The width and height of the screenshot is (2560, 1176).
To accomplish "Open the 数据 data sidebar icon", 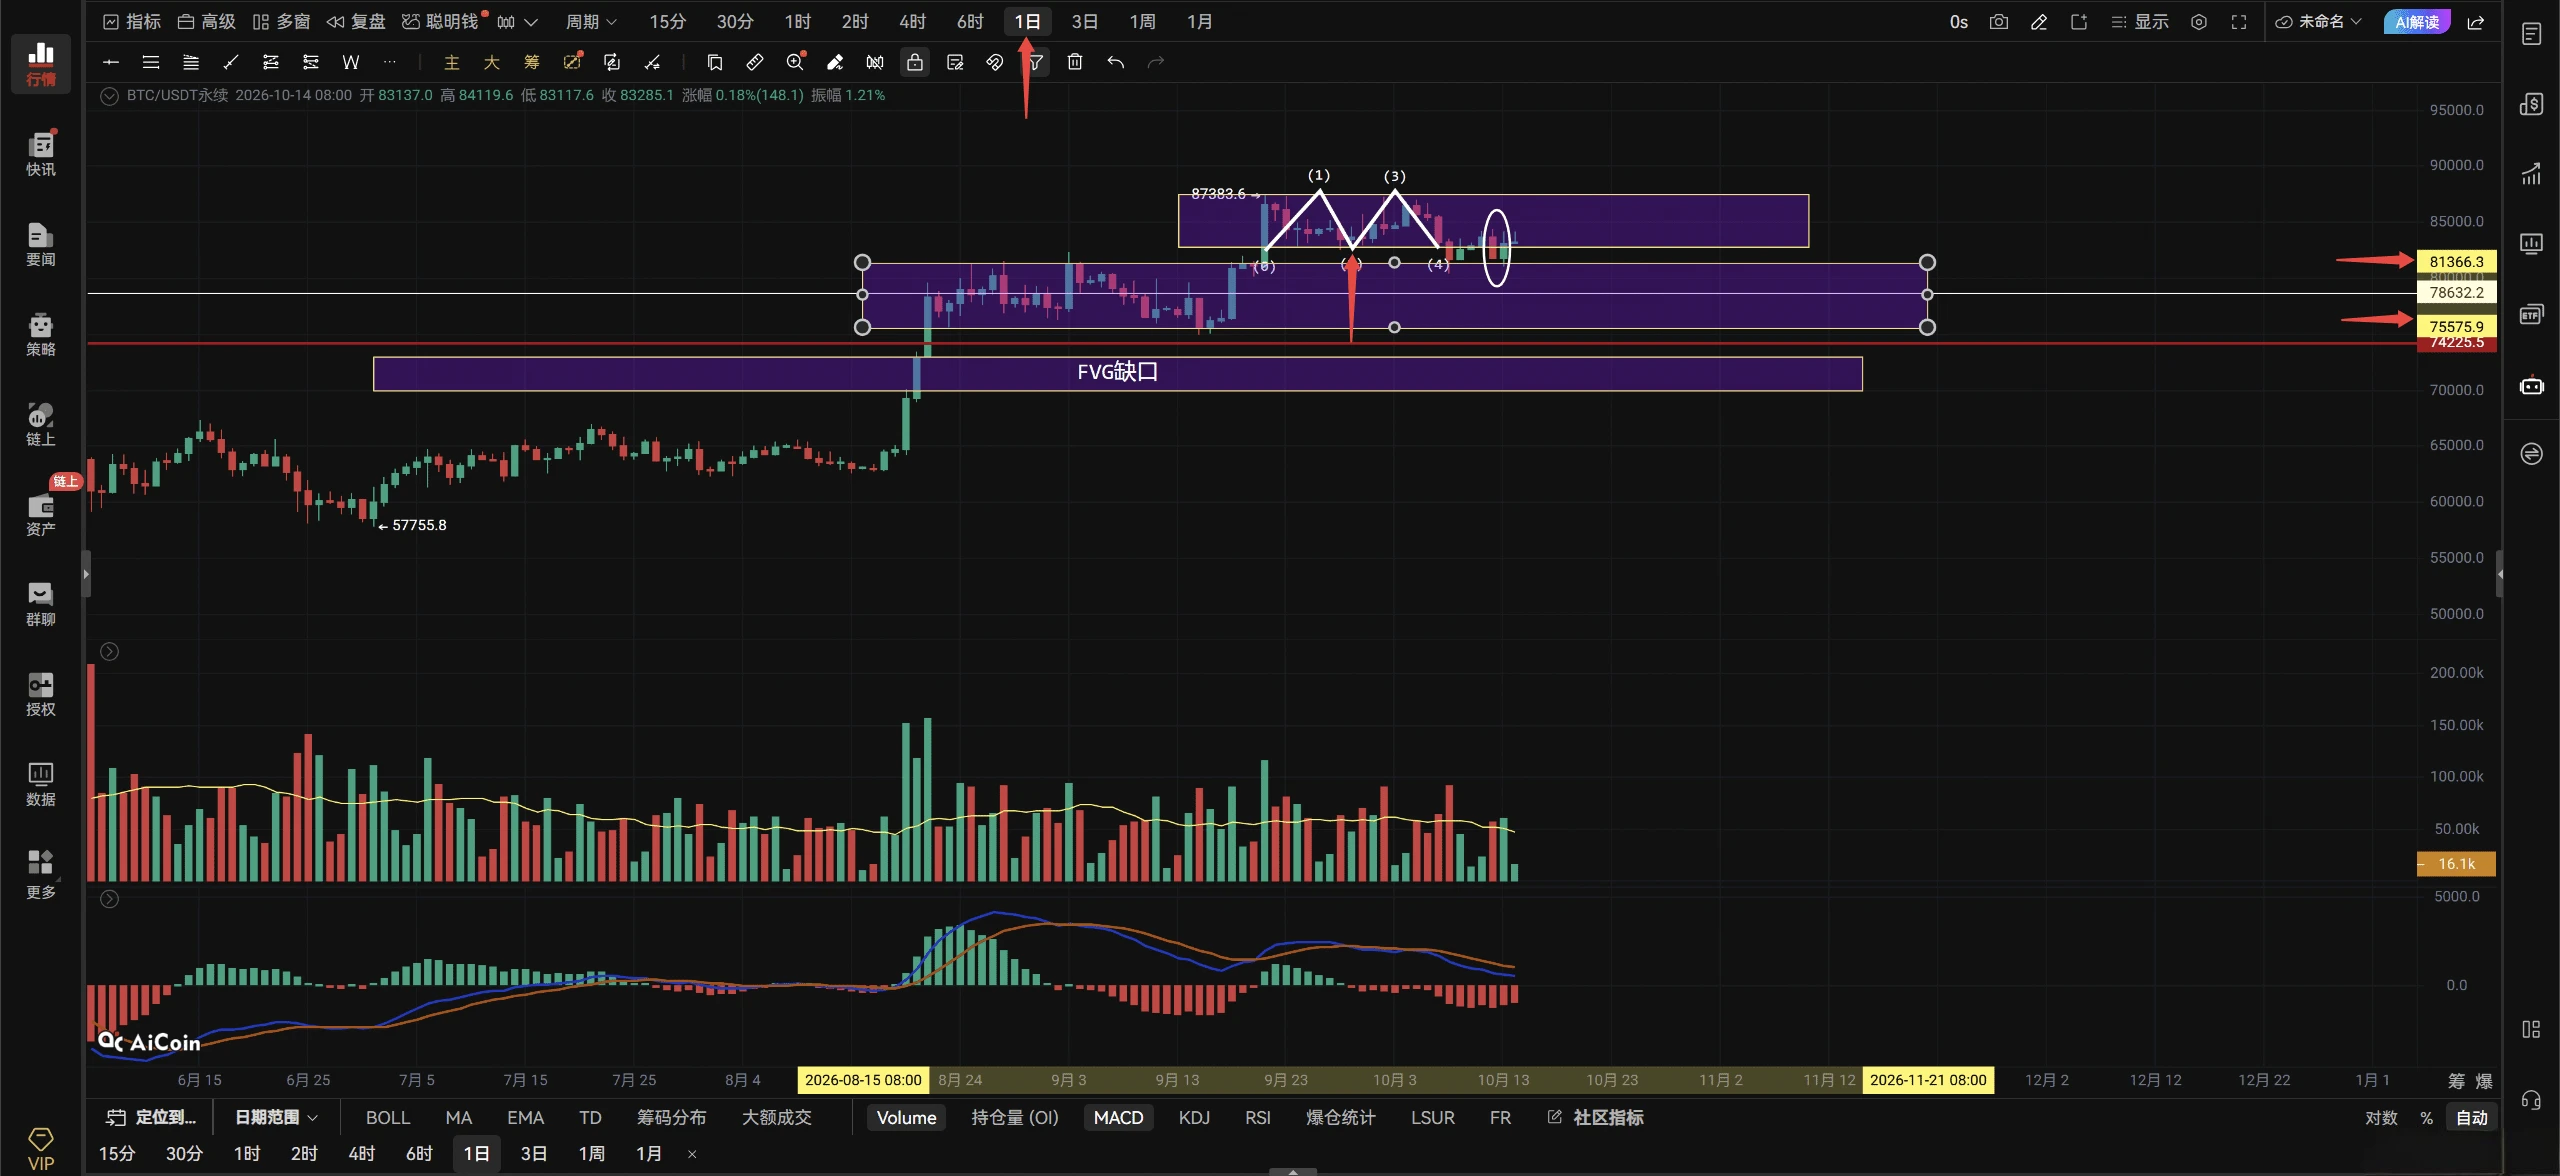I will pos(40,784).
